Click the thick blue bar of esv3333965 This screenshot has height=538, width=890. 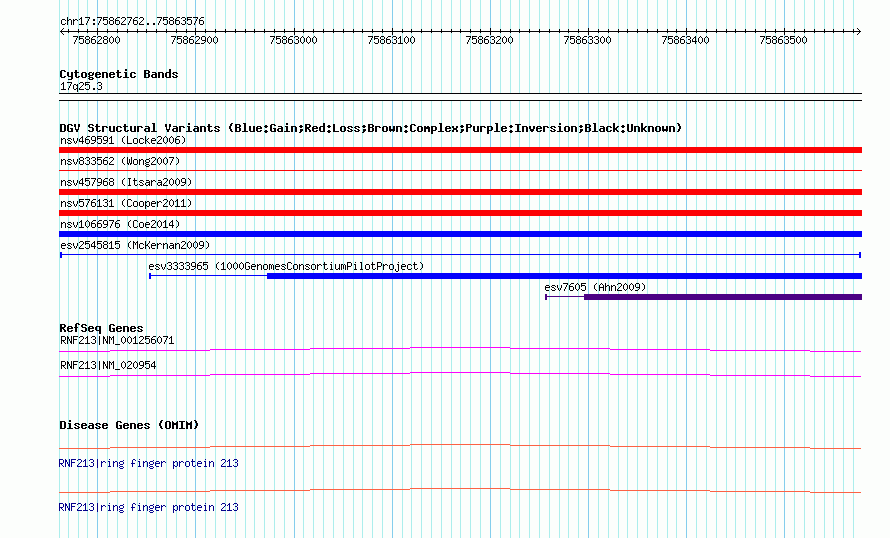564,276
